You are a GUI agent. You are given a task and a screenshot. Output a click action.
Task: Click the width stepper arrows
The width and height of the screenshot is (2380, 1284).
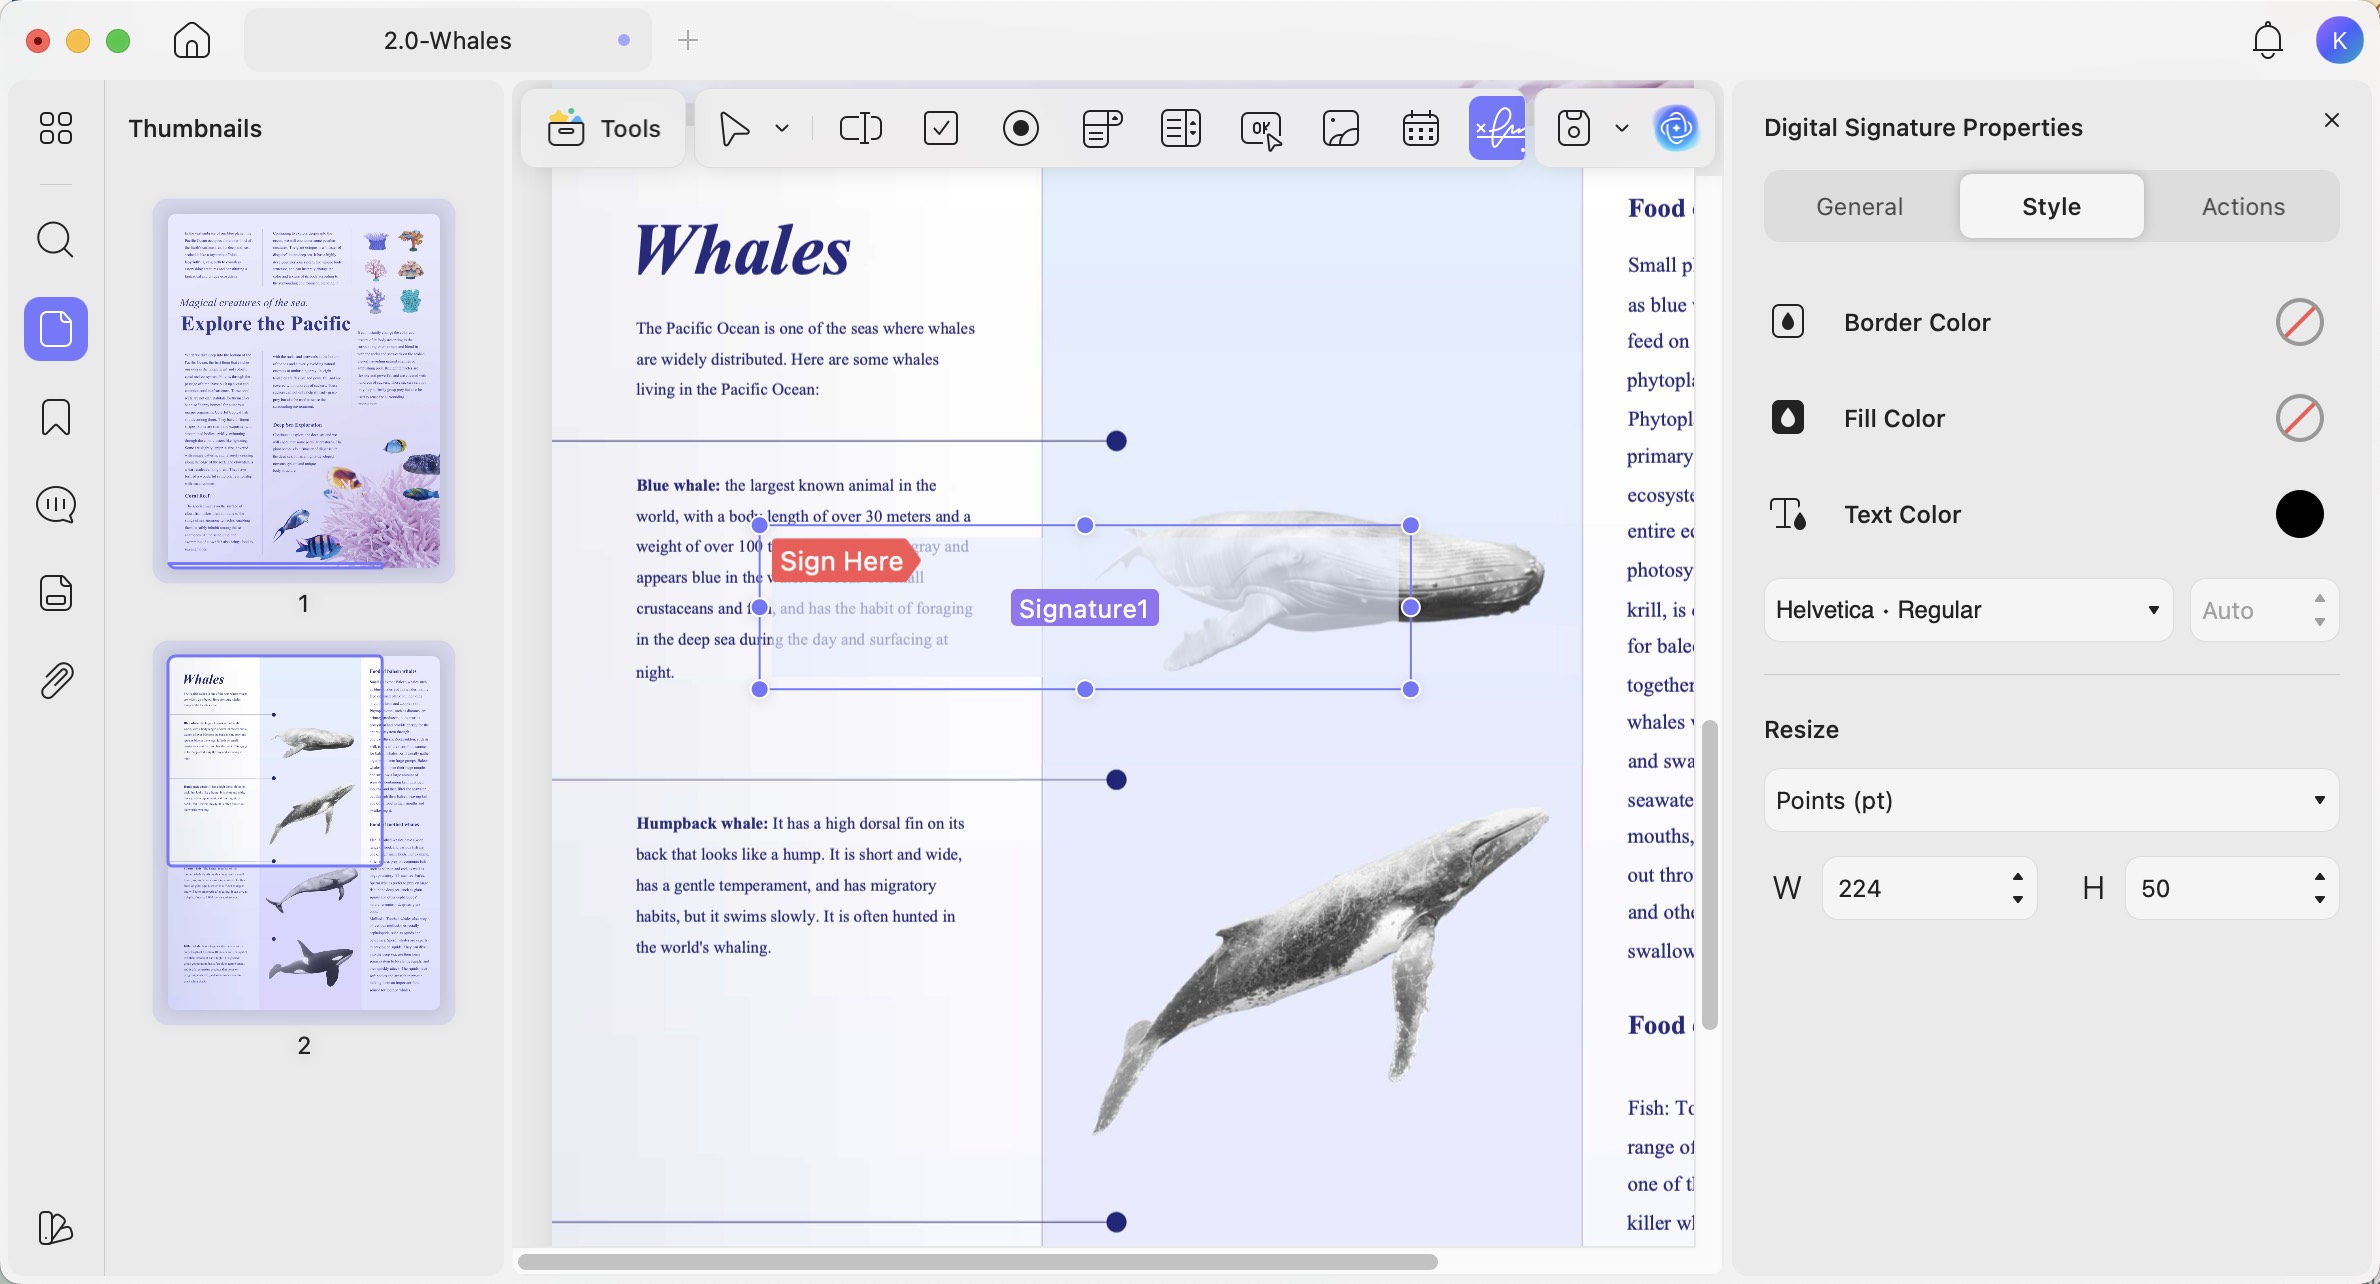pos(2018,888)
